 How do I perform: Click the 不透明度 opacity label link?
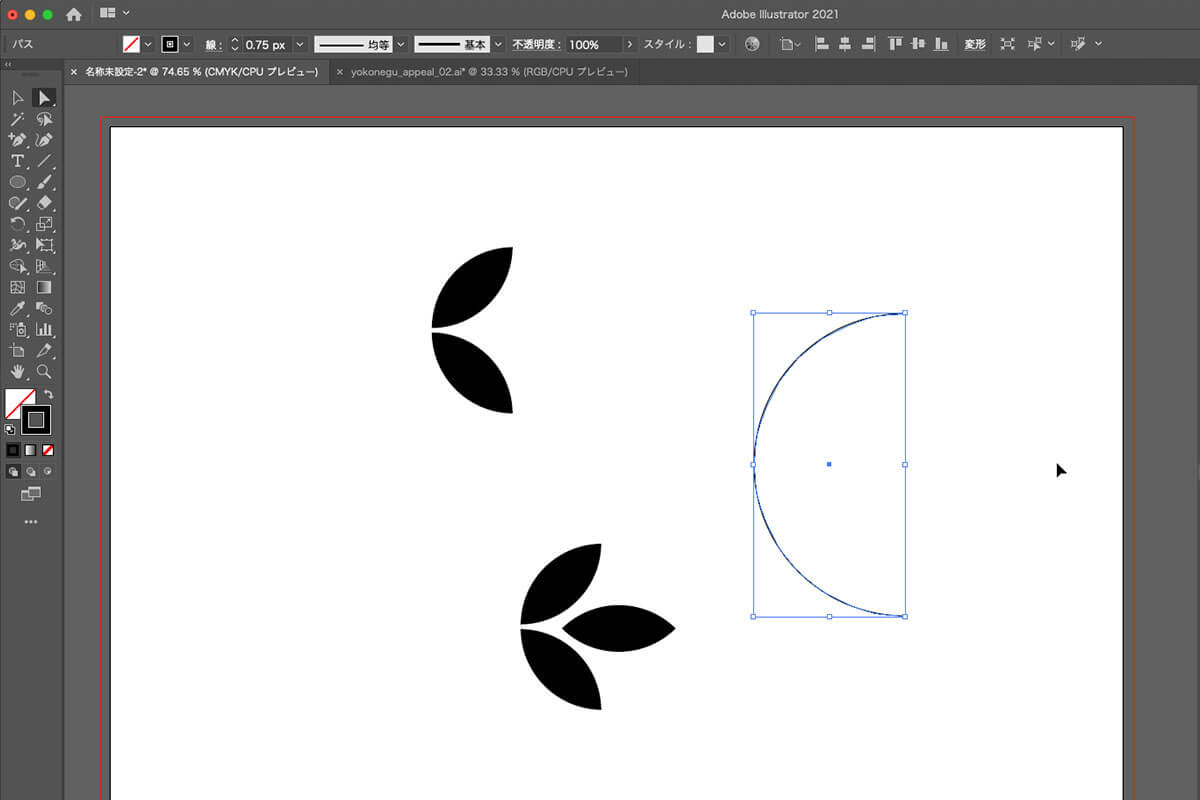[538, 44]
